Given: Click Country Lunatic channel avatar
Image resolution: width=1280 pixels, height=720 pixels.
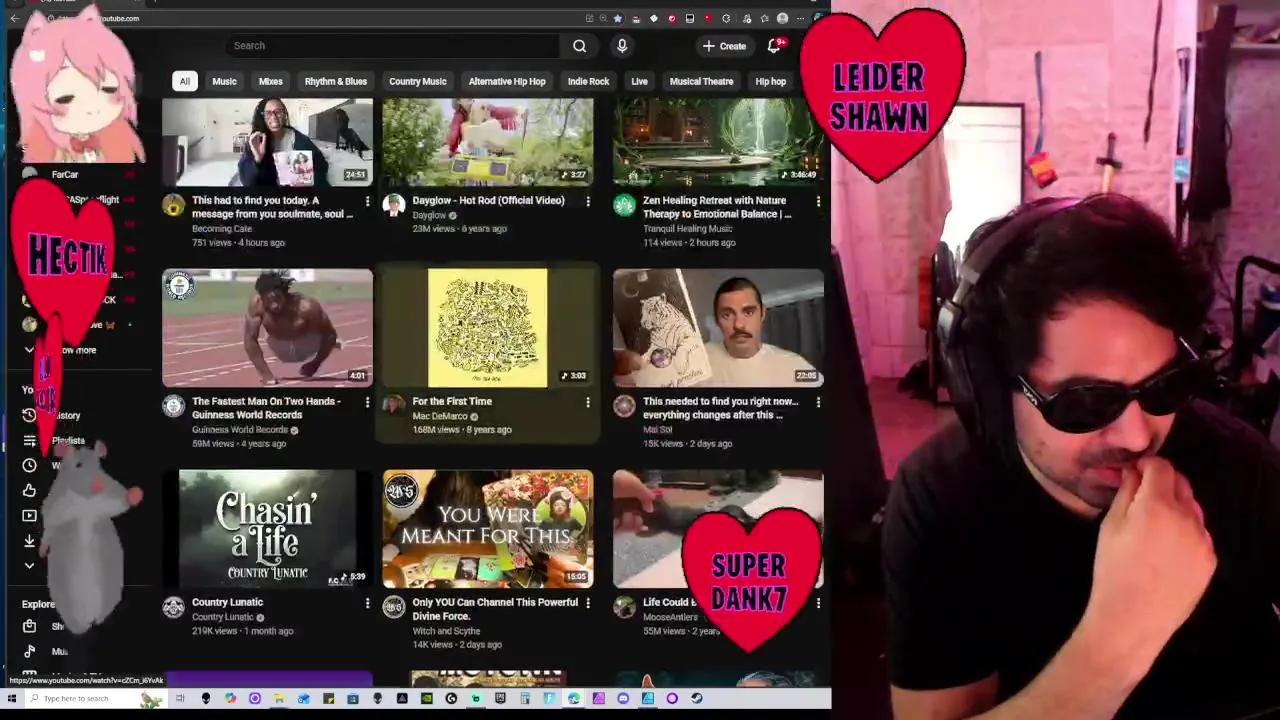Looking at the screenshot, I should click(174, 608).
